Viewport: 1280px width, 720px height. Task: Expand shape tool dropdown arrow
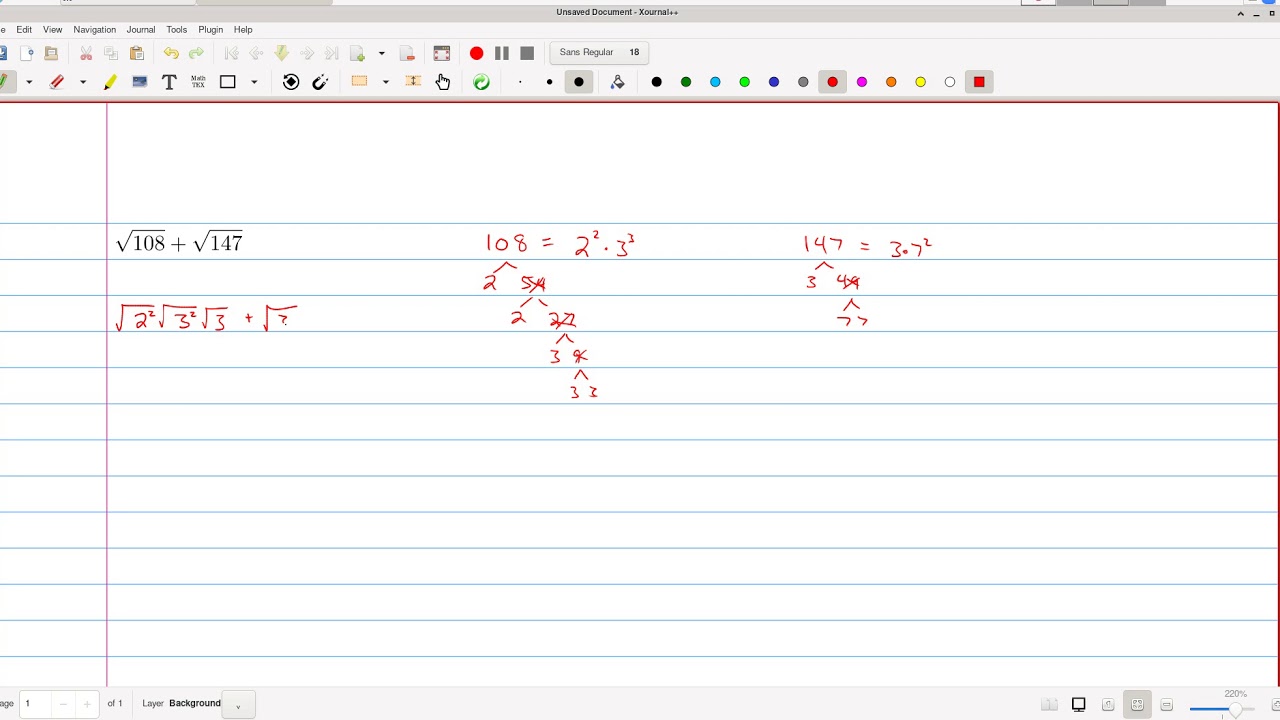254,82
